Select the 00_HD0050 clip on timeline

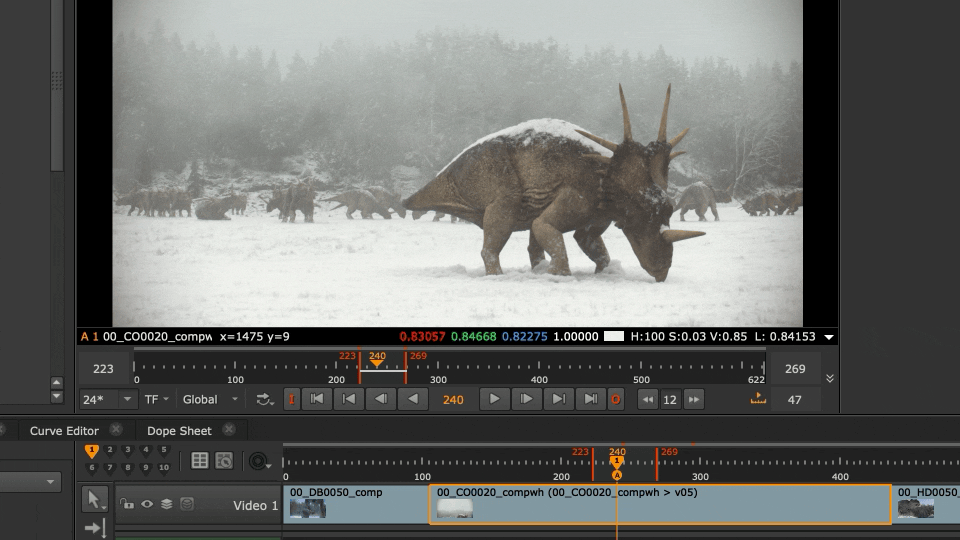[926, 504]
